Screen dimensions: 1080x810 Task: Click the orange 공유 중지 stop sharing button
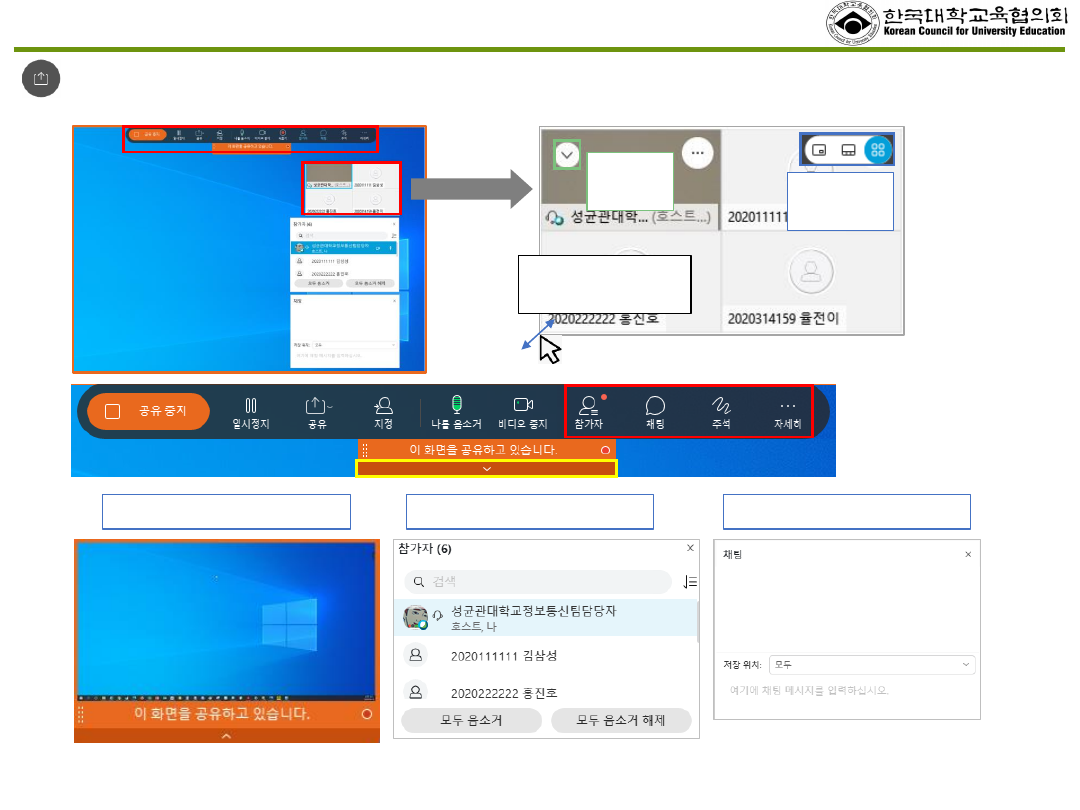[149, 411]
